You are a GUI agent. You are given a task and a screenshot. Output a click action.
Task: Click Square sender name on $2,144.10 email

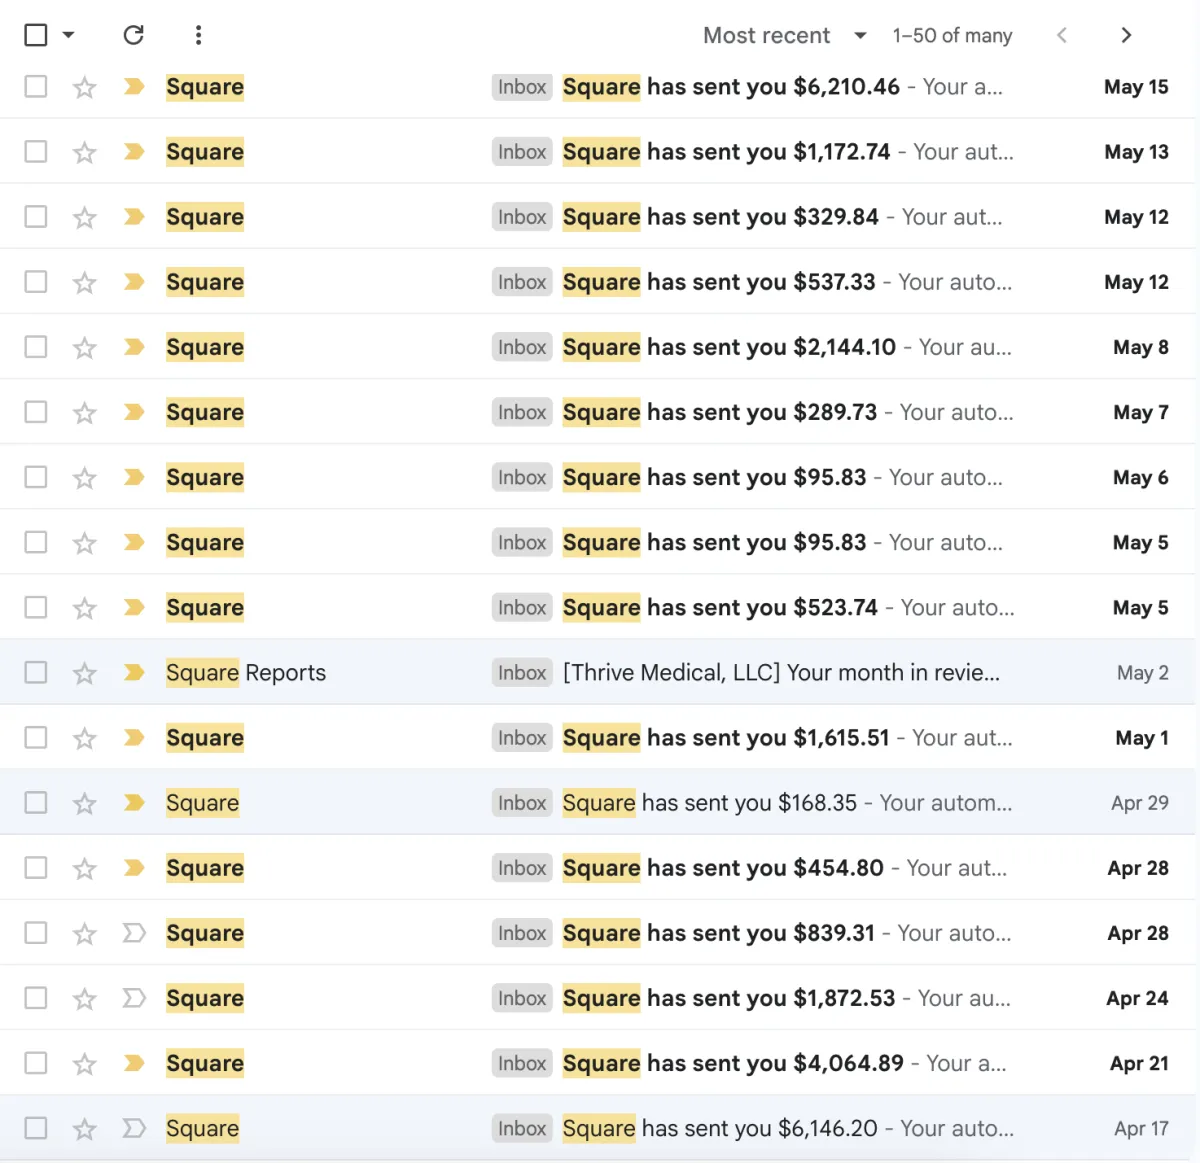pyautogui.click(x=205, y=347)
